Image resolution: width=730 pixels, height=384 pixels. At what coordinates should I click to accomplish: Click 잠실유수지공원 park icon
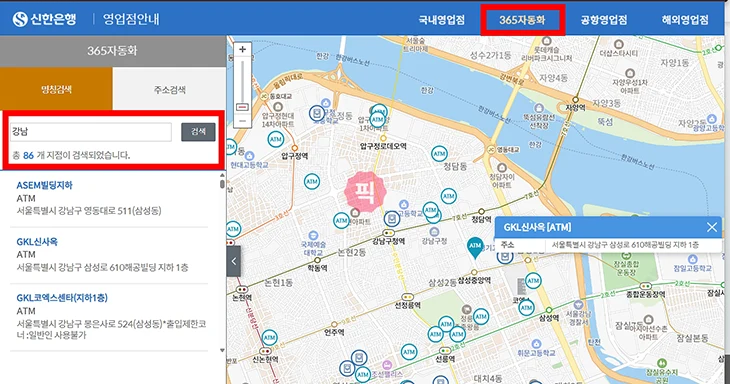[662, 363]
